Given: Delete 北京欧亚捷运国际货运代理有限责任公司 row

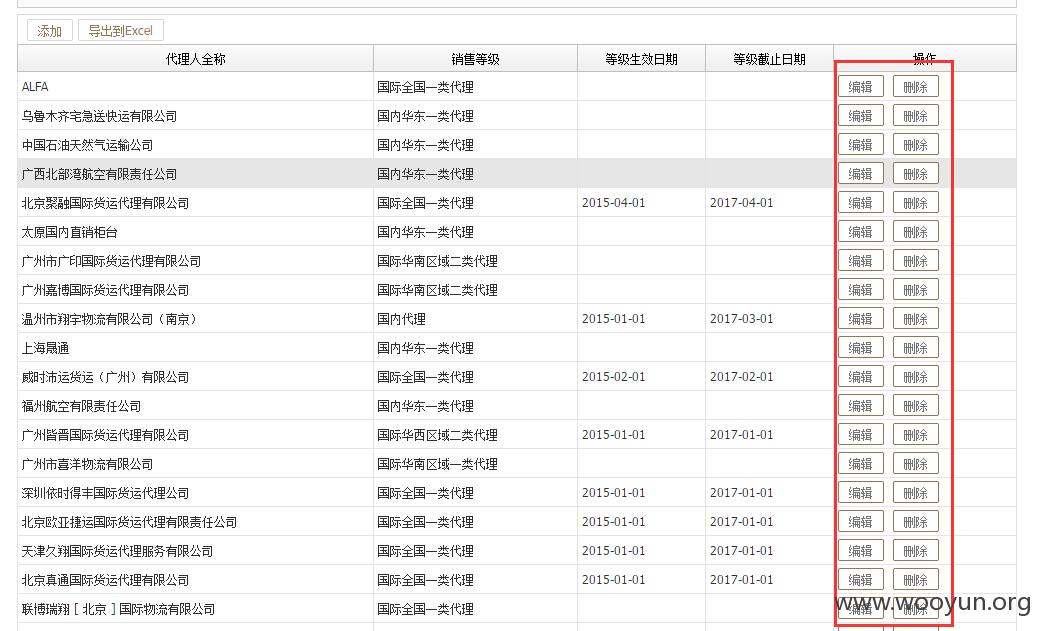Looking at the screenshot, I should point(915,522).
